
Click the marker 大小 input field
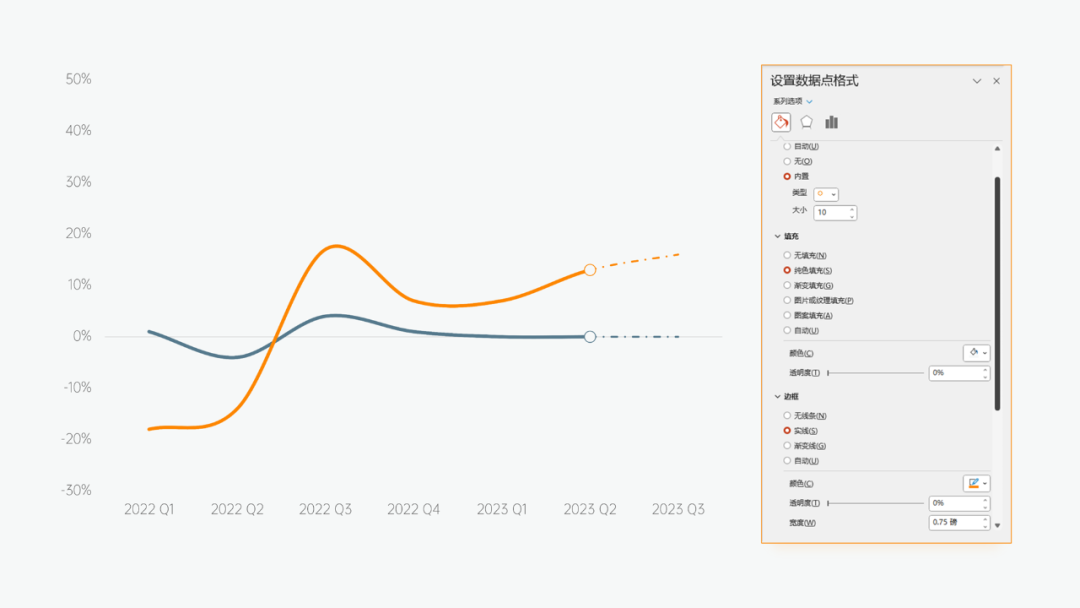830,213
